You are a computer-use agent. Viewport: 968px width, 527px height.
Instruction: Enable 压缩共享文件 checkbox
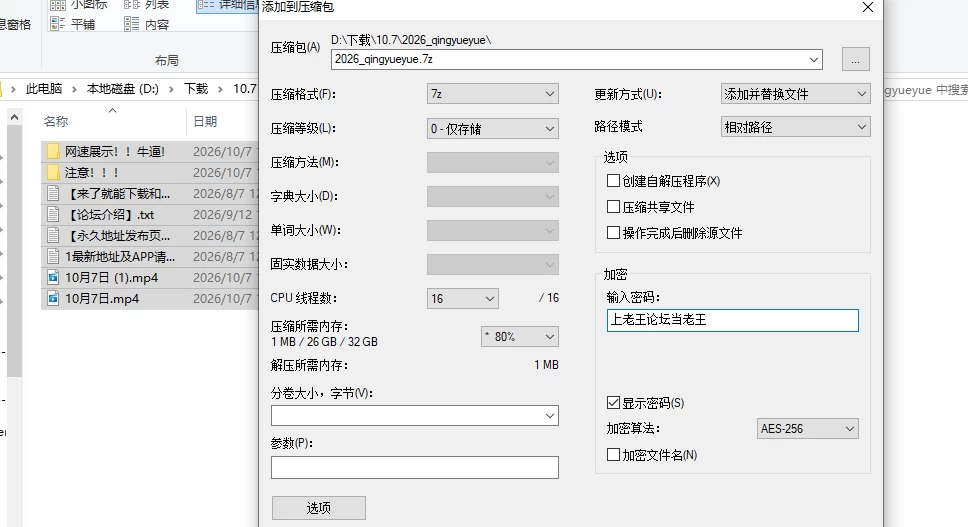tap(613, 207)
